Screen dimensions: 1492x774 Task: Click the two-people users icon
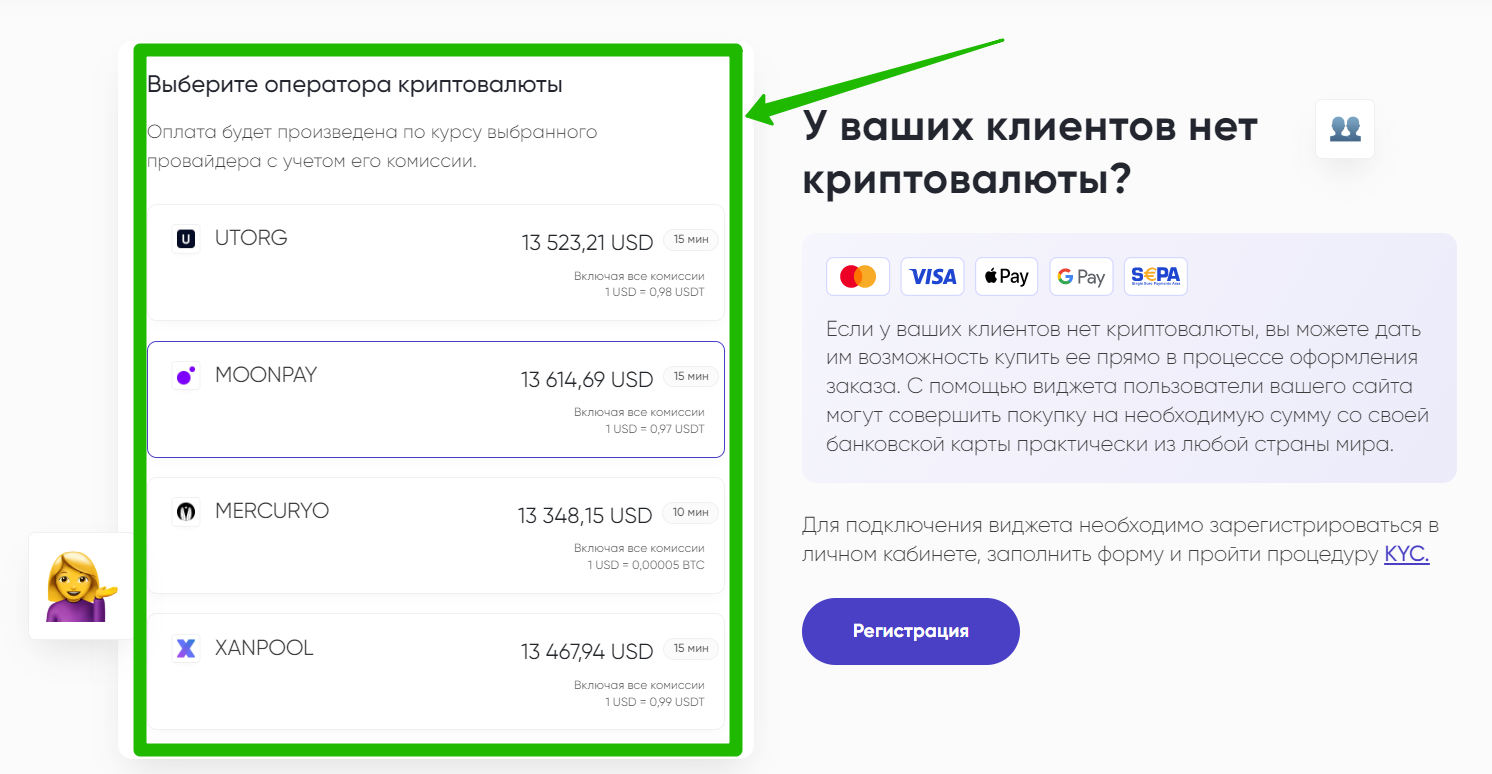(1345, 129)
